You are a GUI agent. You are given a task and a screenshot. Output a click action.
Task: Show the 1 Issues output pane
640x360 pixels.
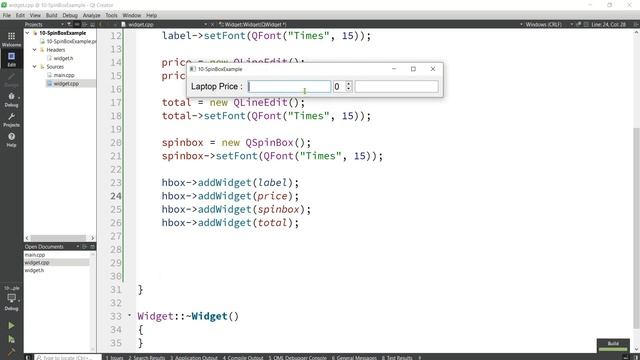tap(114, 358)
